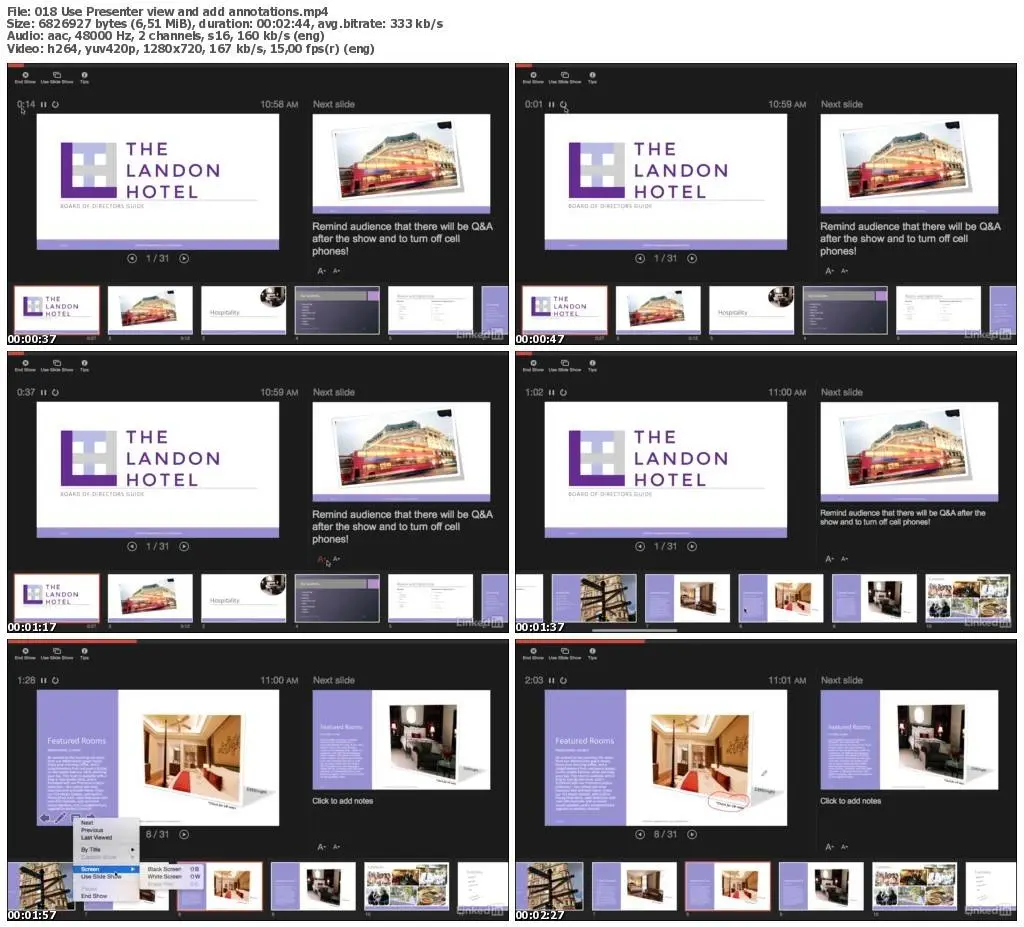Click the Tips toolbar icon in the 00:01:57 frame

[x=84, y=653]
